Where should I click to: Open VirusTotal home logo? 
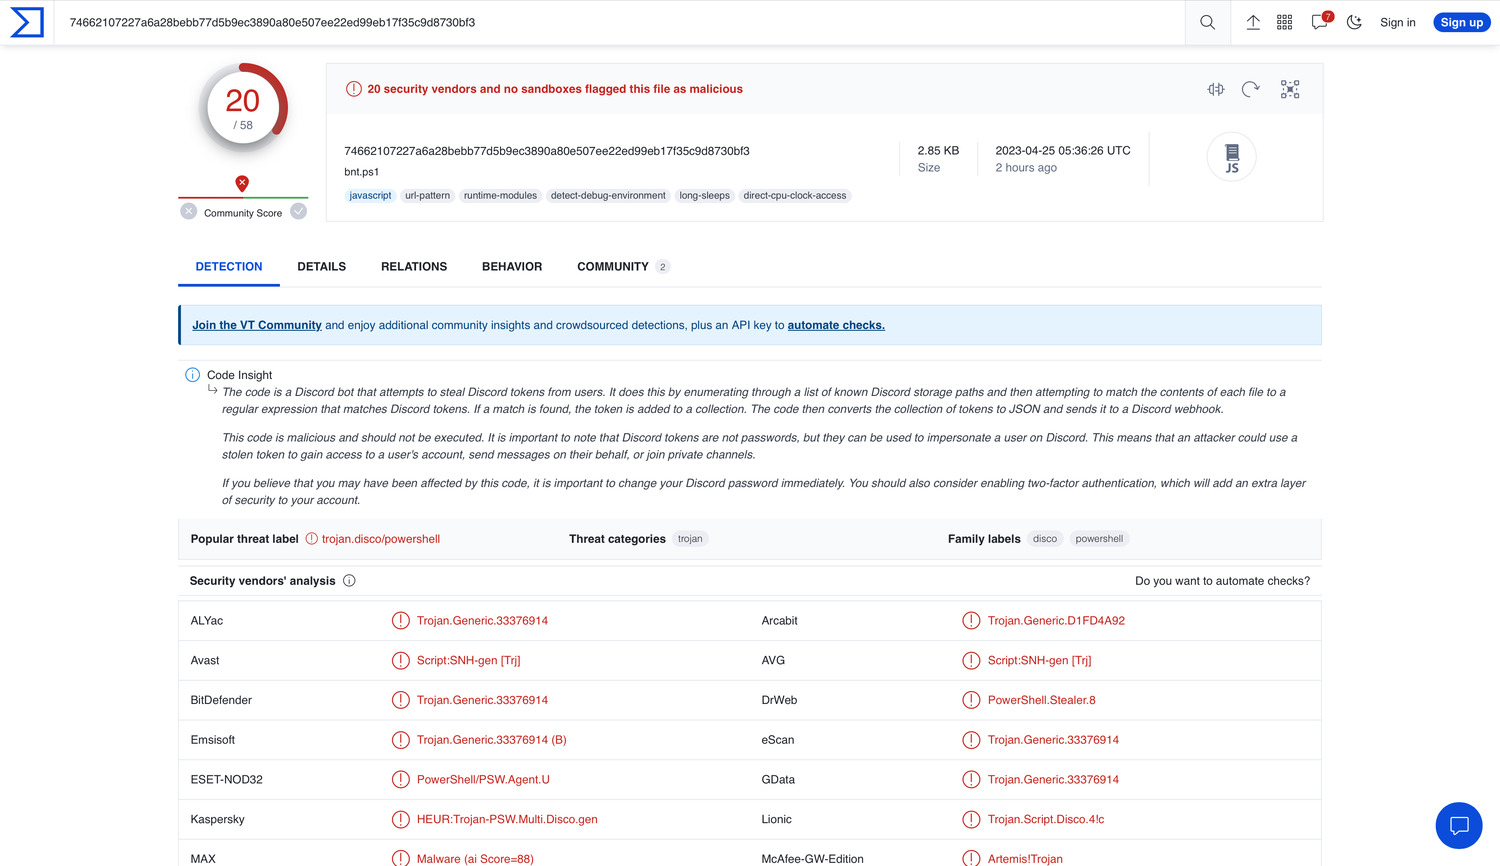click(27, 22)
